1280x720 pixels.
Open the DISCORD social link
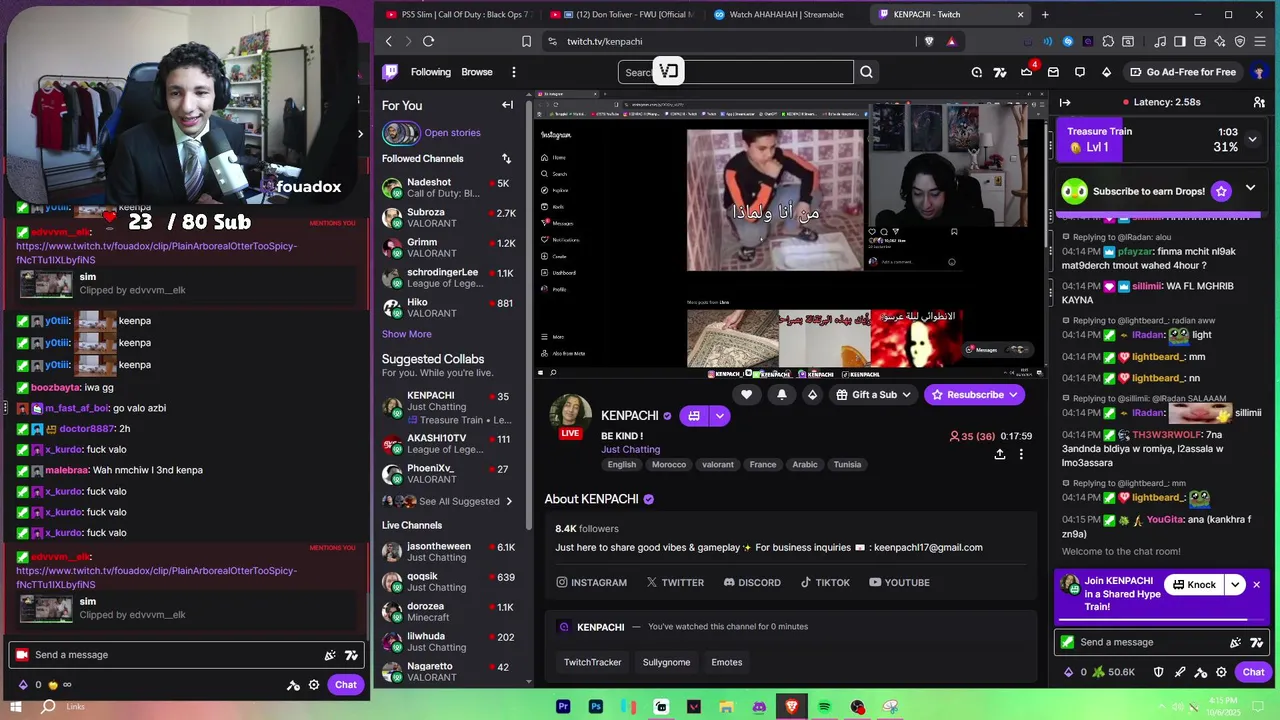[752, 583]
